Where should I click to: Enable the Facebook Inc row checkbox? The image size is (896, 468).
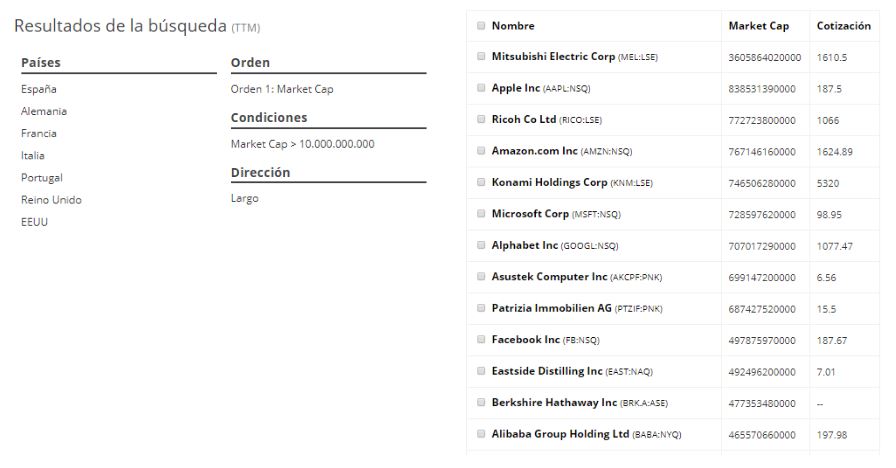pos(481,339)
